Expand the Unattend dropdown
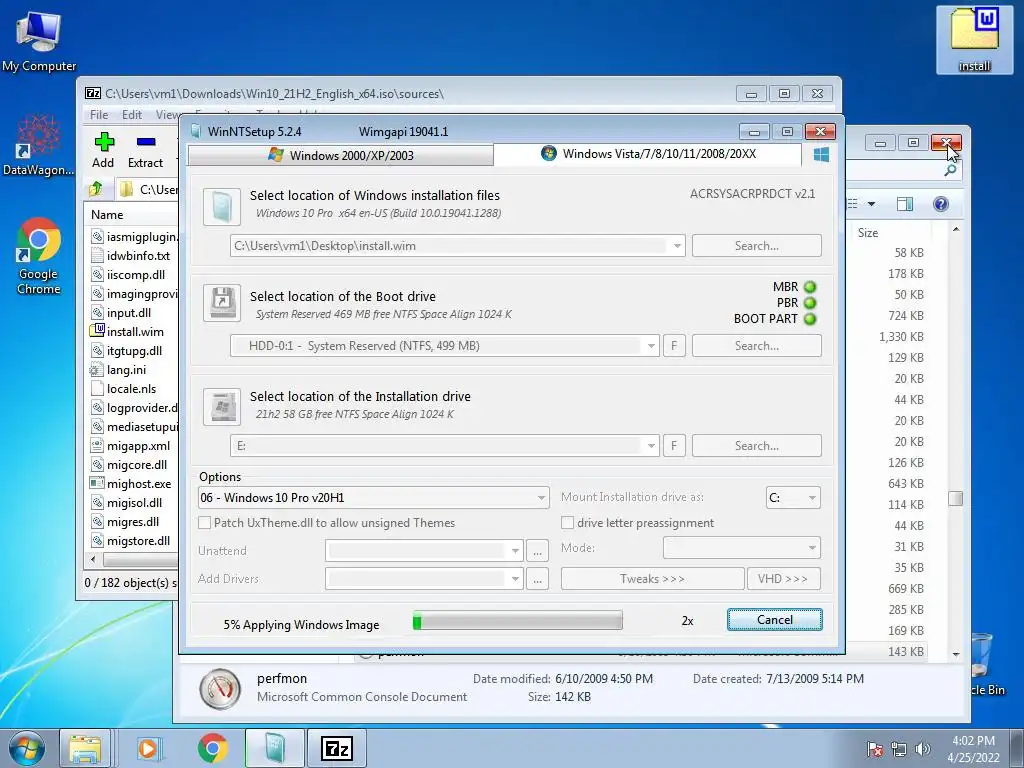Viewport: 1024px width, 768px height. 515,551
